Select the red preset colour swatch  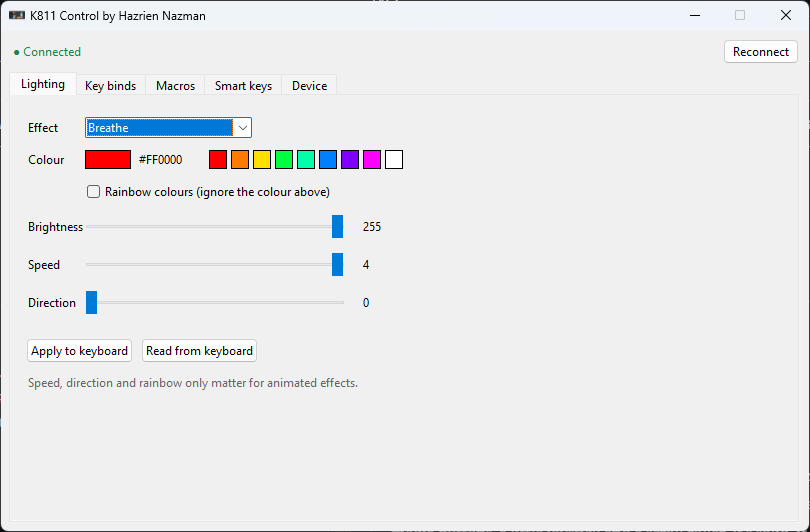click(x=218, y=160)
